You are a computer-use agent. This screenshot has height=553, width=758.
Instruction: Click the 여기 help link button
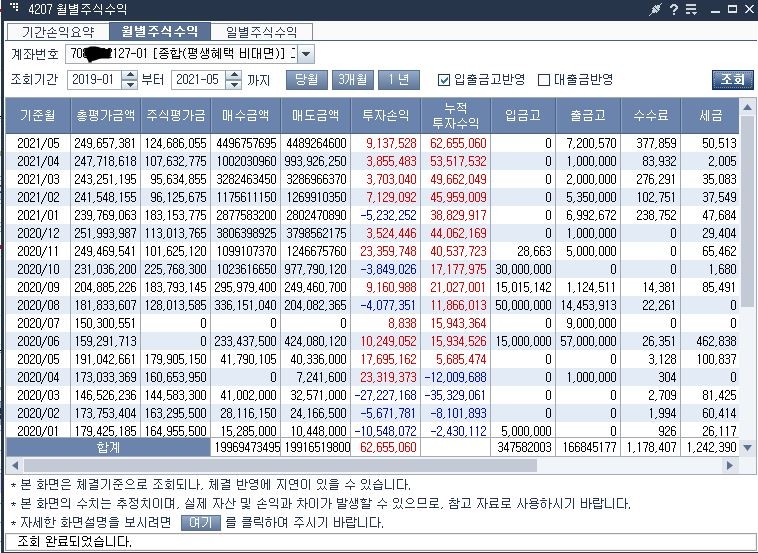(201, 523)
